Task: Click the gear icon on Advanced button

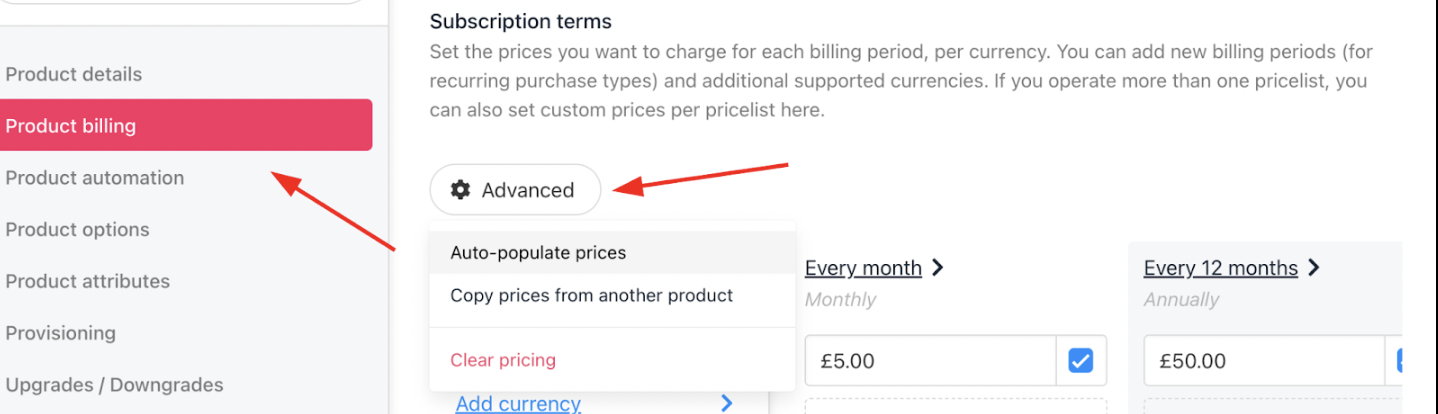Action: (x=460, y=190)
